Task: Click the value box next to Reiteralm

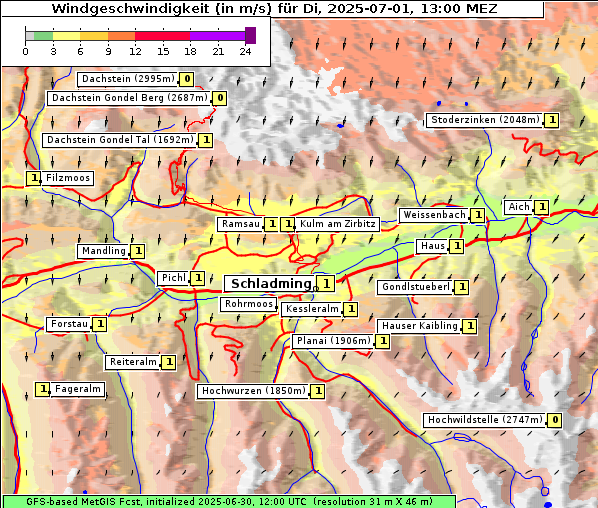Action: pyautogui.click(x=169, y=362)
